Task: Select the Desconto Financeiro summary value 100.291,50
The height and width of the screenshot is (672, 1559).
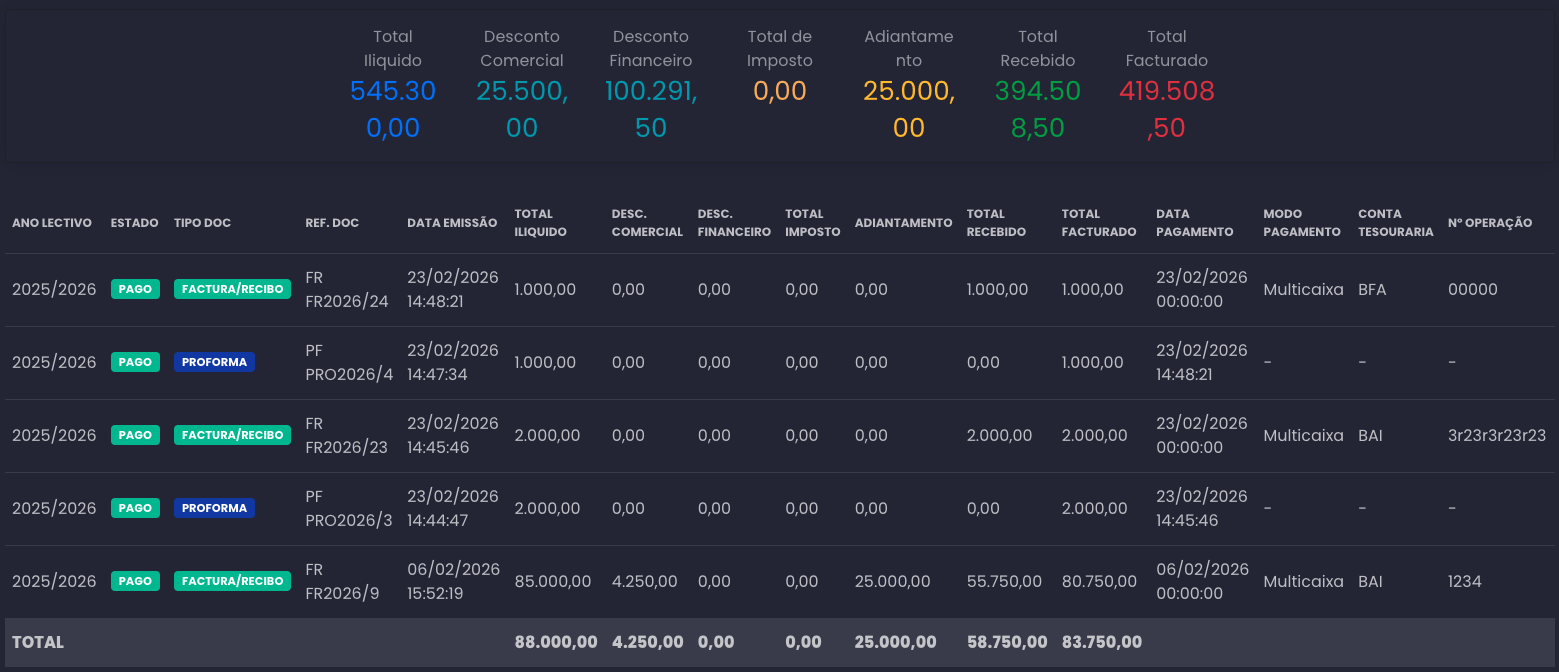Action: (x=651, y=109)
